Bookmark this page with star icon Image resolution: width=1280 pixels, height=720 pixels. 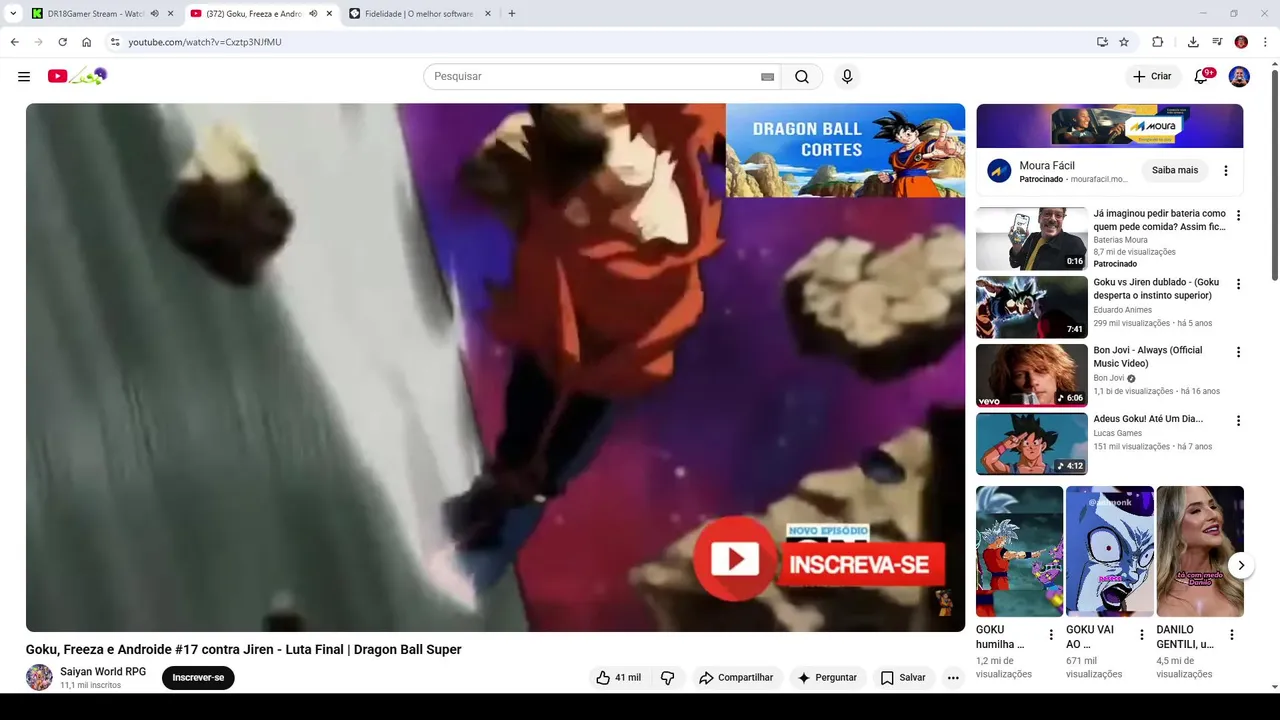point(1124,42)
